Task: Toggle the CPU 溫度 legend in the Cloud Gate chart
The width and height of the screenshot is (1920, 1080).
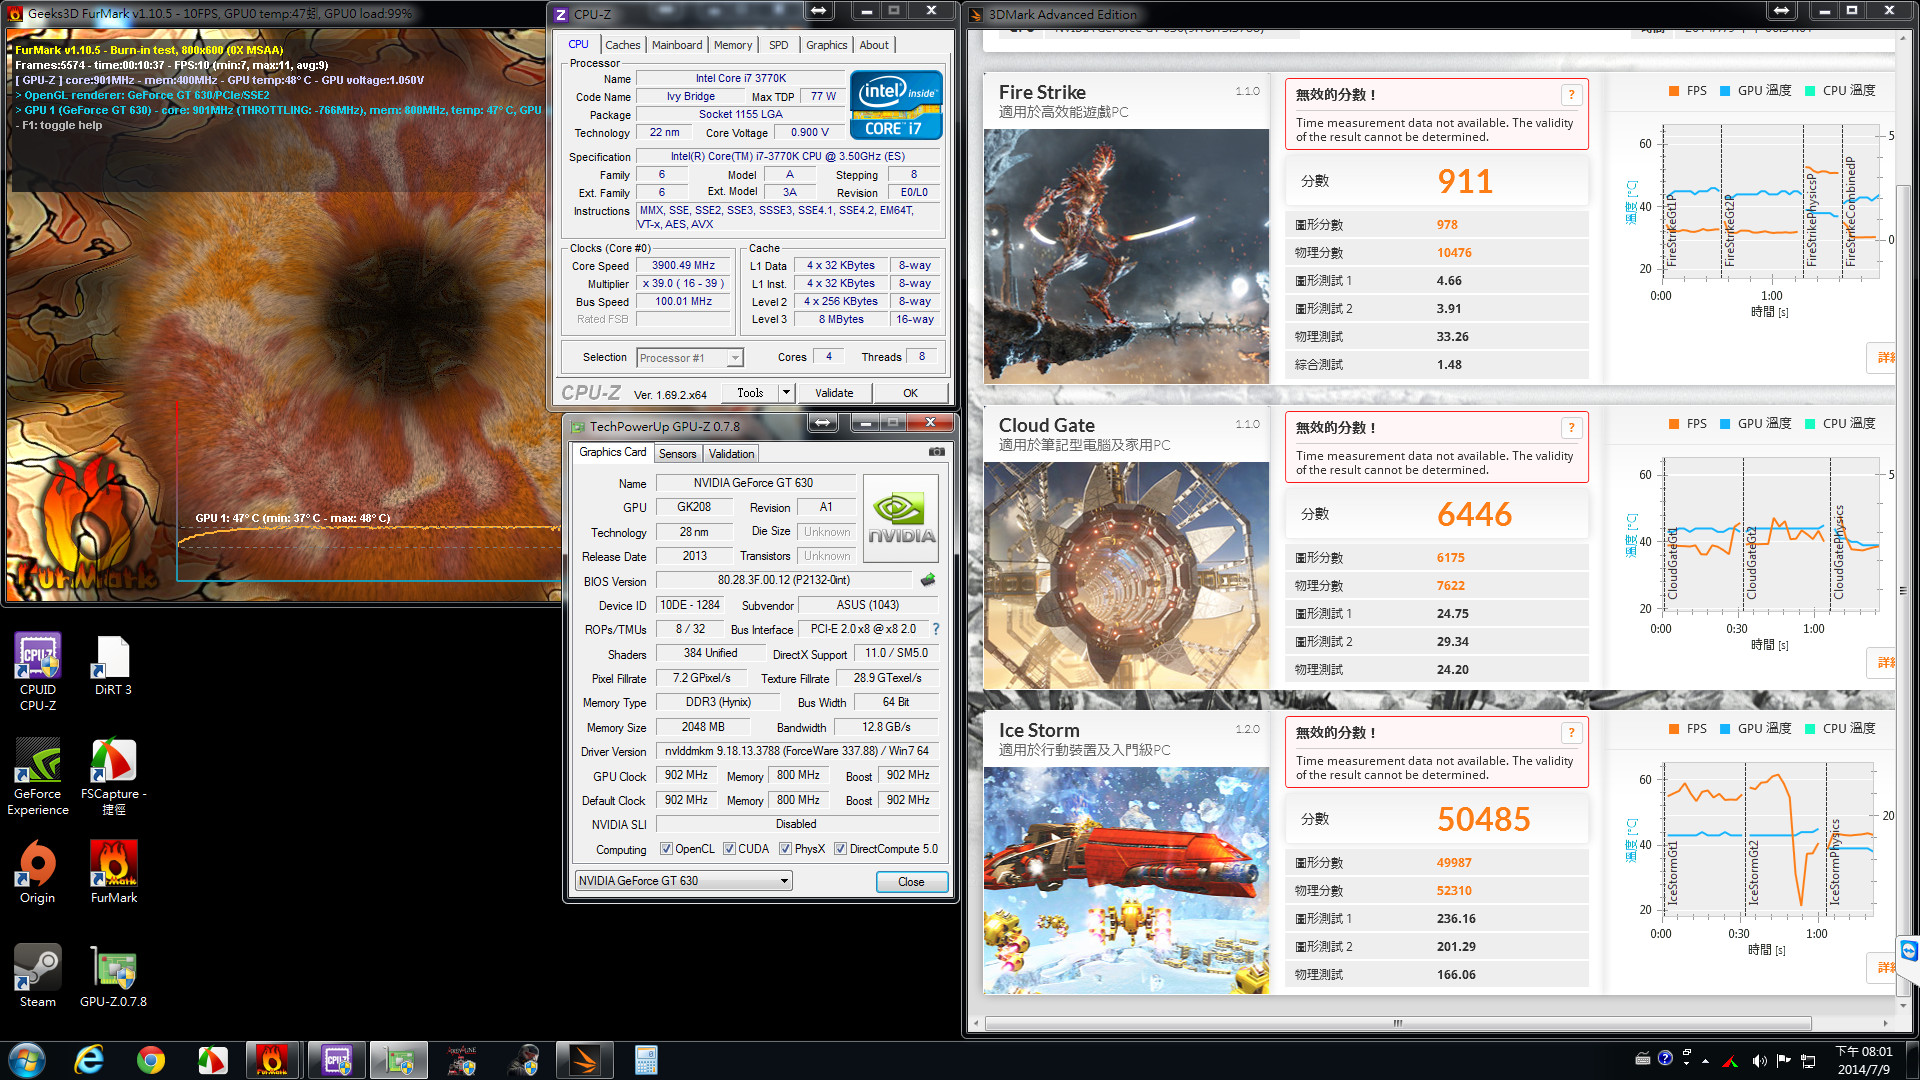Action: [x=1840, y=424]
